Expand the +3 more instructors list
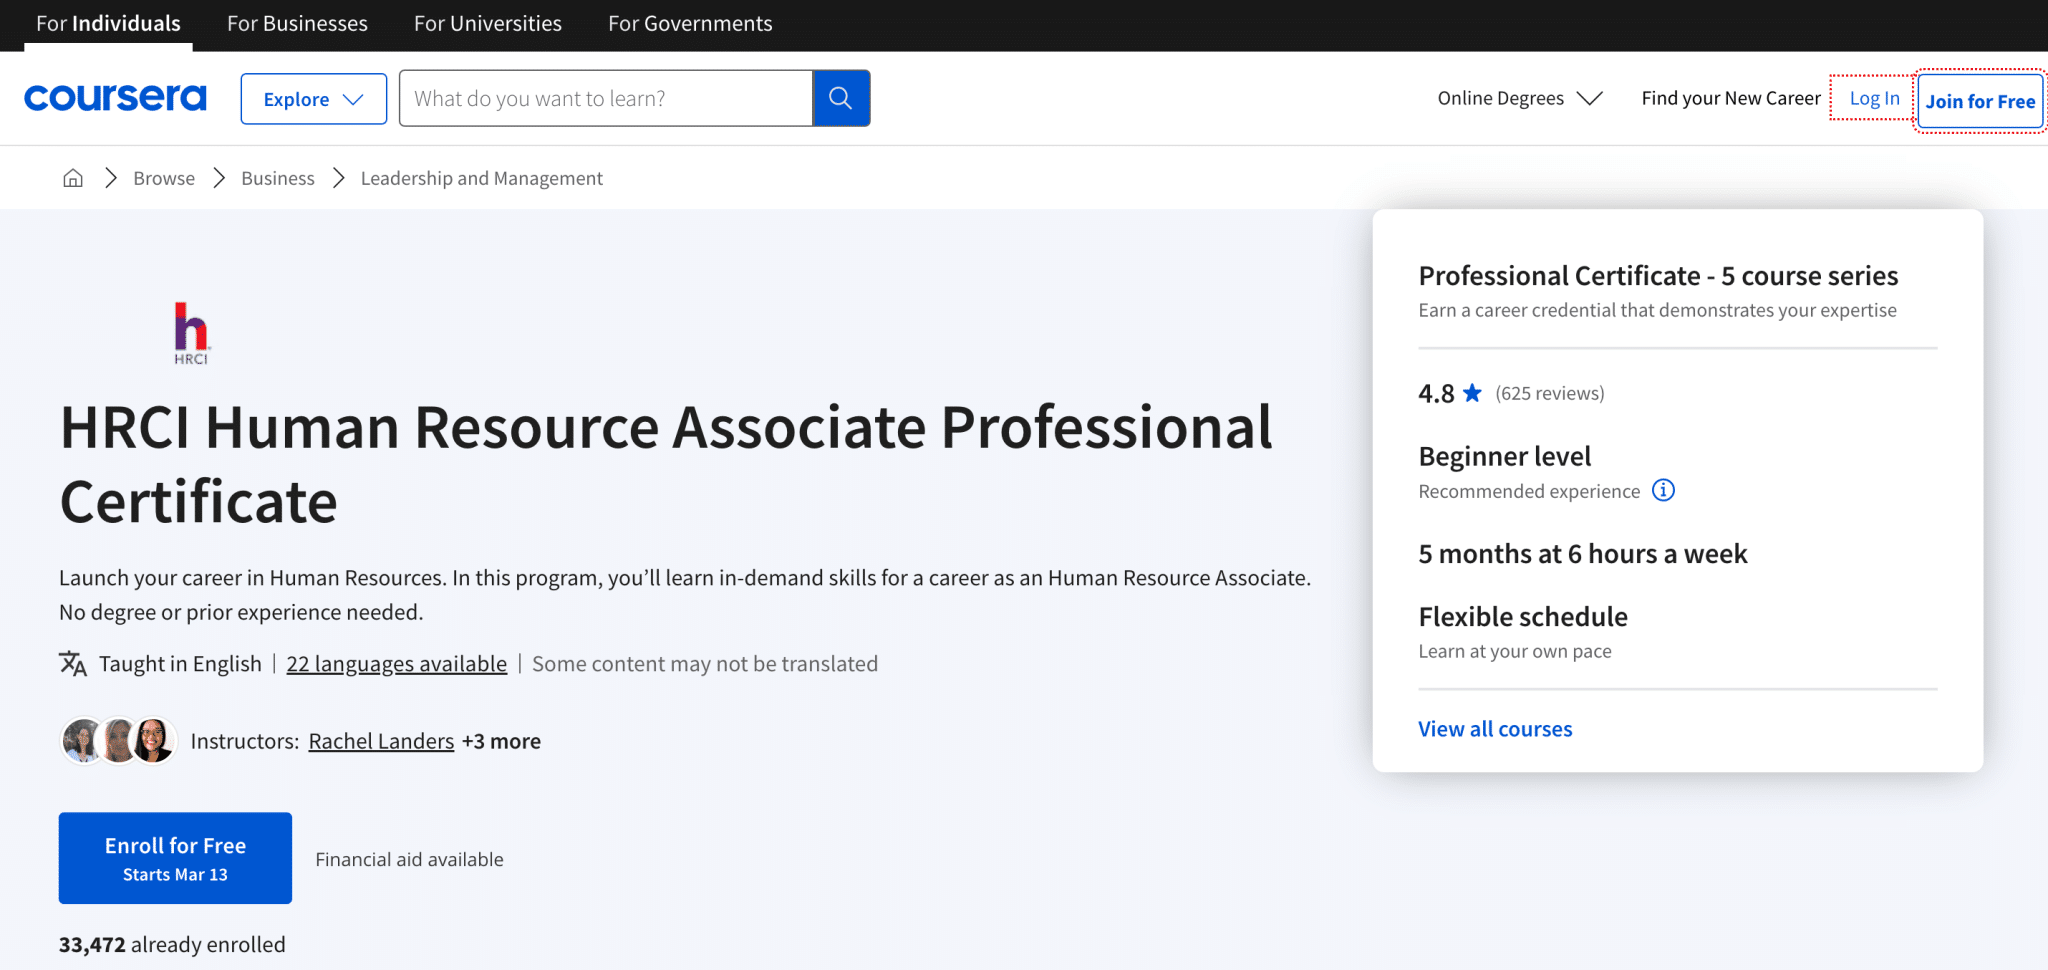2048x970 pixels. point(501,741)
